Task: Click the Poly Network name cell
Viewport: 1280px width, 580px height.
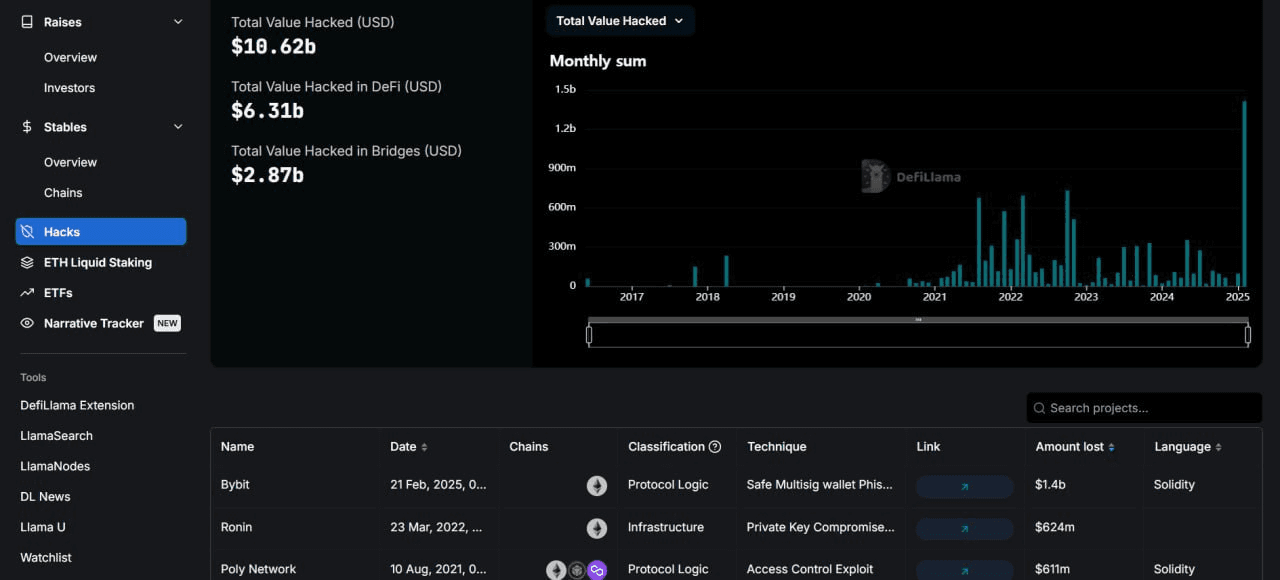Action: click(258, 569)
